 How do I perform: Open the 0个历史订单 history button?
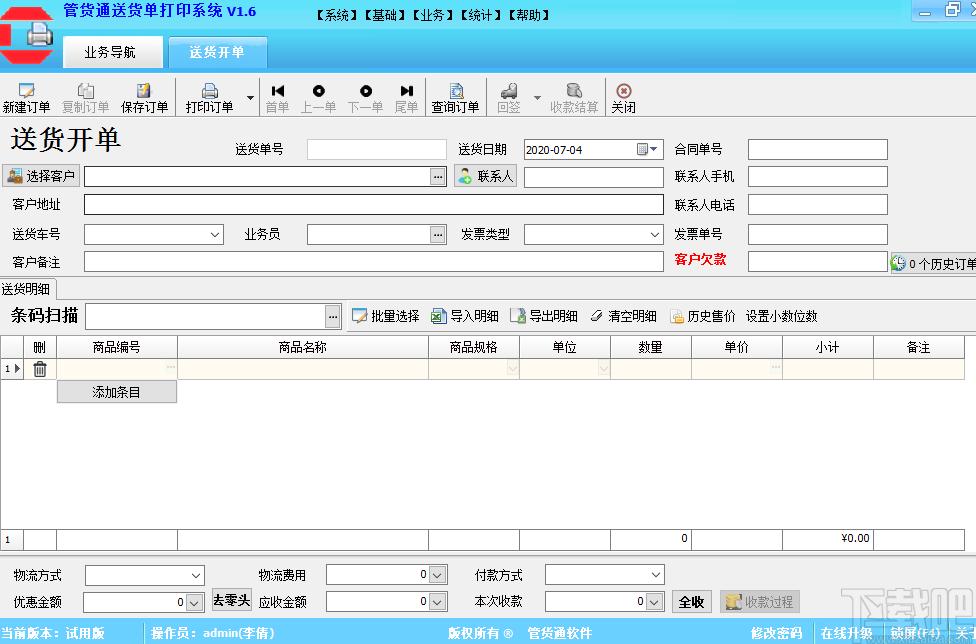tap(933, 263)
